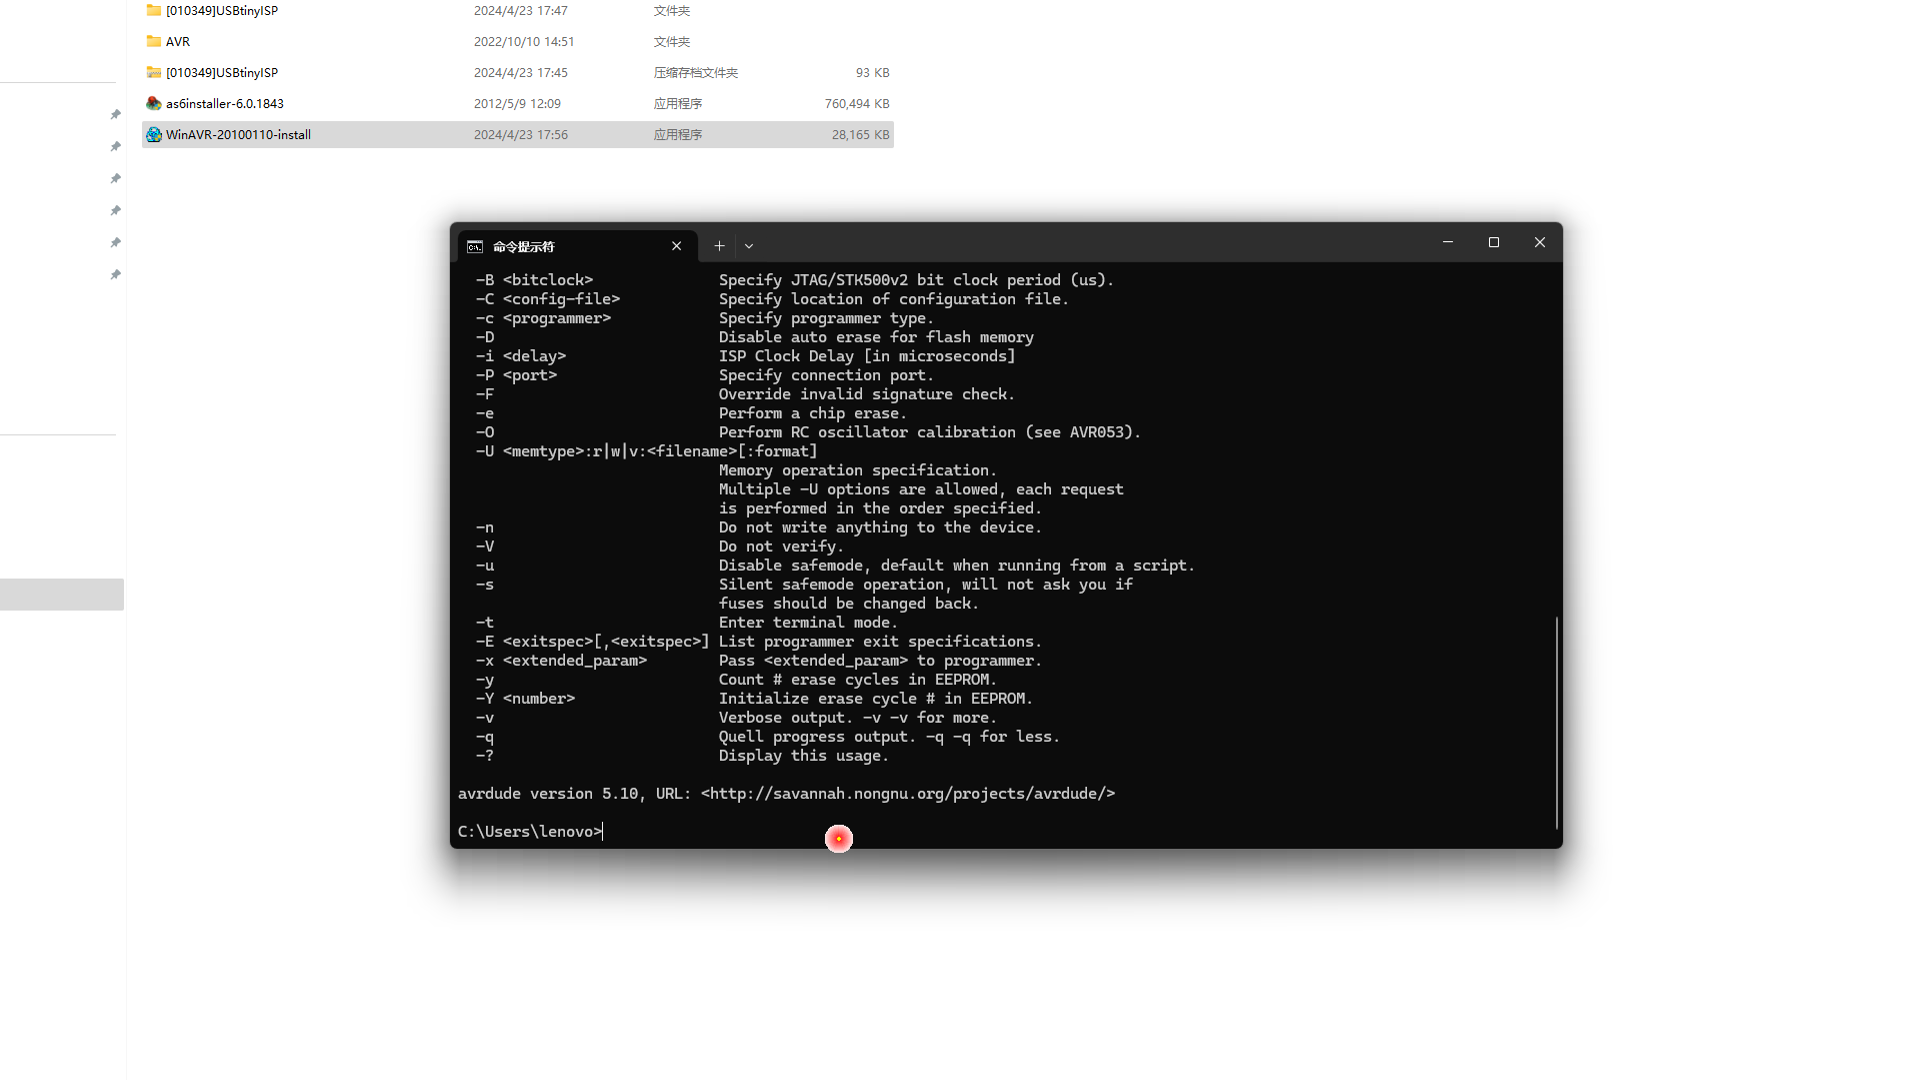Select the [010349]USBtinyISP folder row dated 17:47
Image resolution: width=1920 pixels, height=1080 pixels.
coord(300,10)
